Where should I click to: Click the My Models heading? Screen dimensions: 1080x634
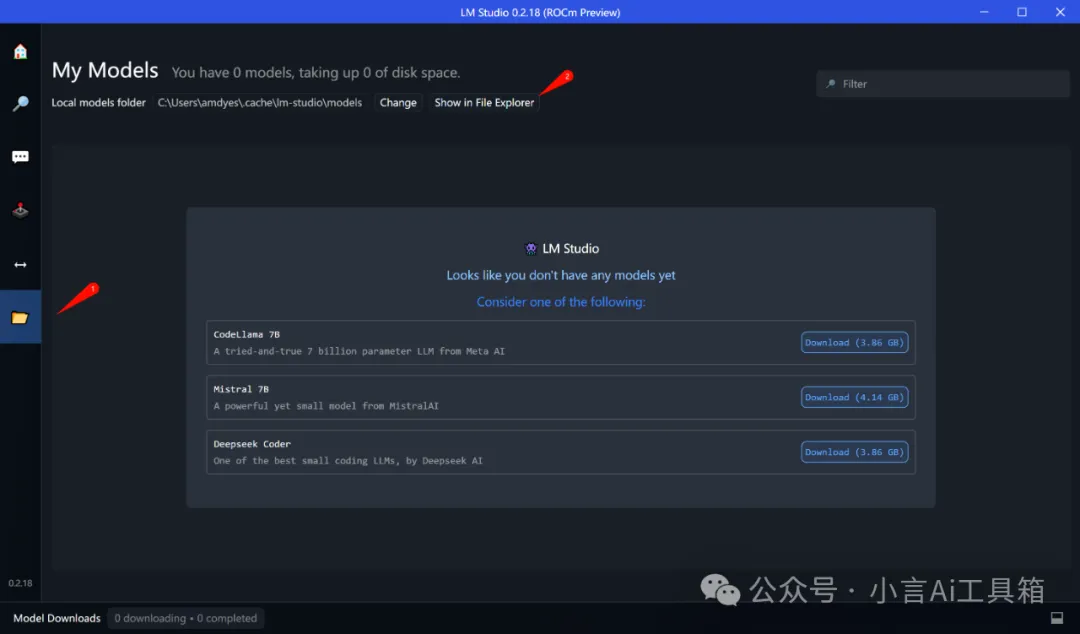tap(105, 70)
